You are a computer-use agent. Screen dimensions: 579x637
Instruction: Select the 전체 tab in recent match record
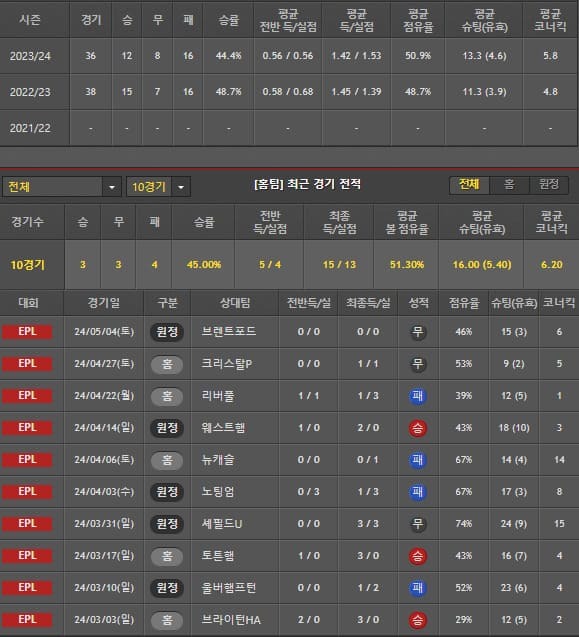[x=469, y=185]
